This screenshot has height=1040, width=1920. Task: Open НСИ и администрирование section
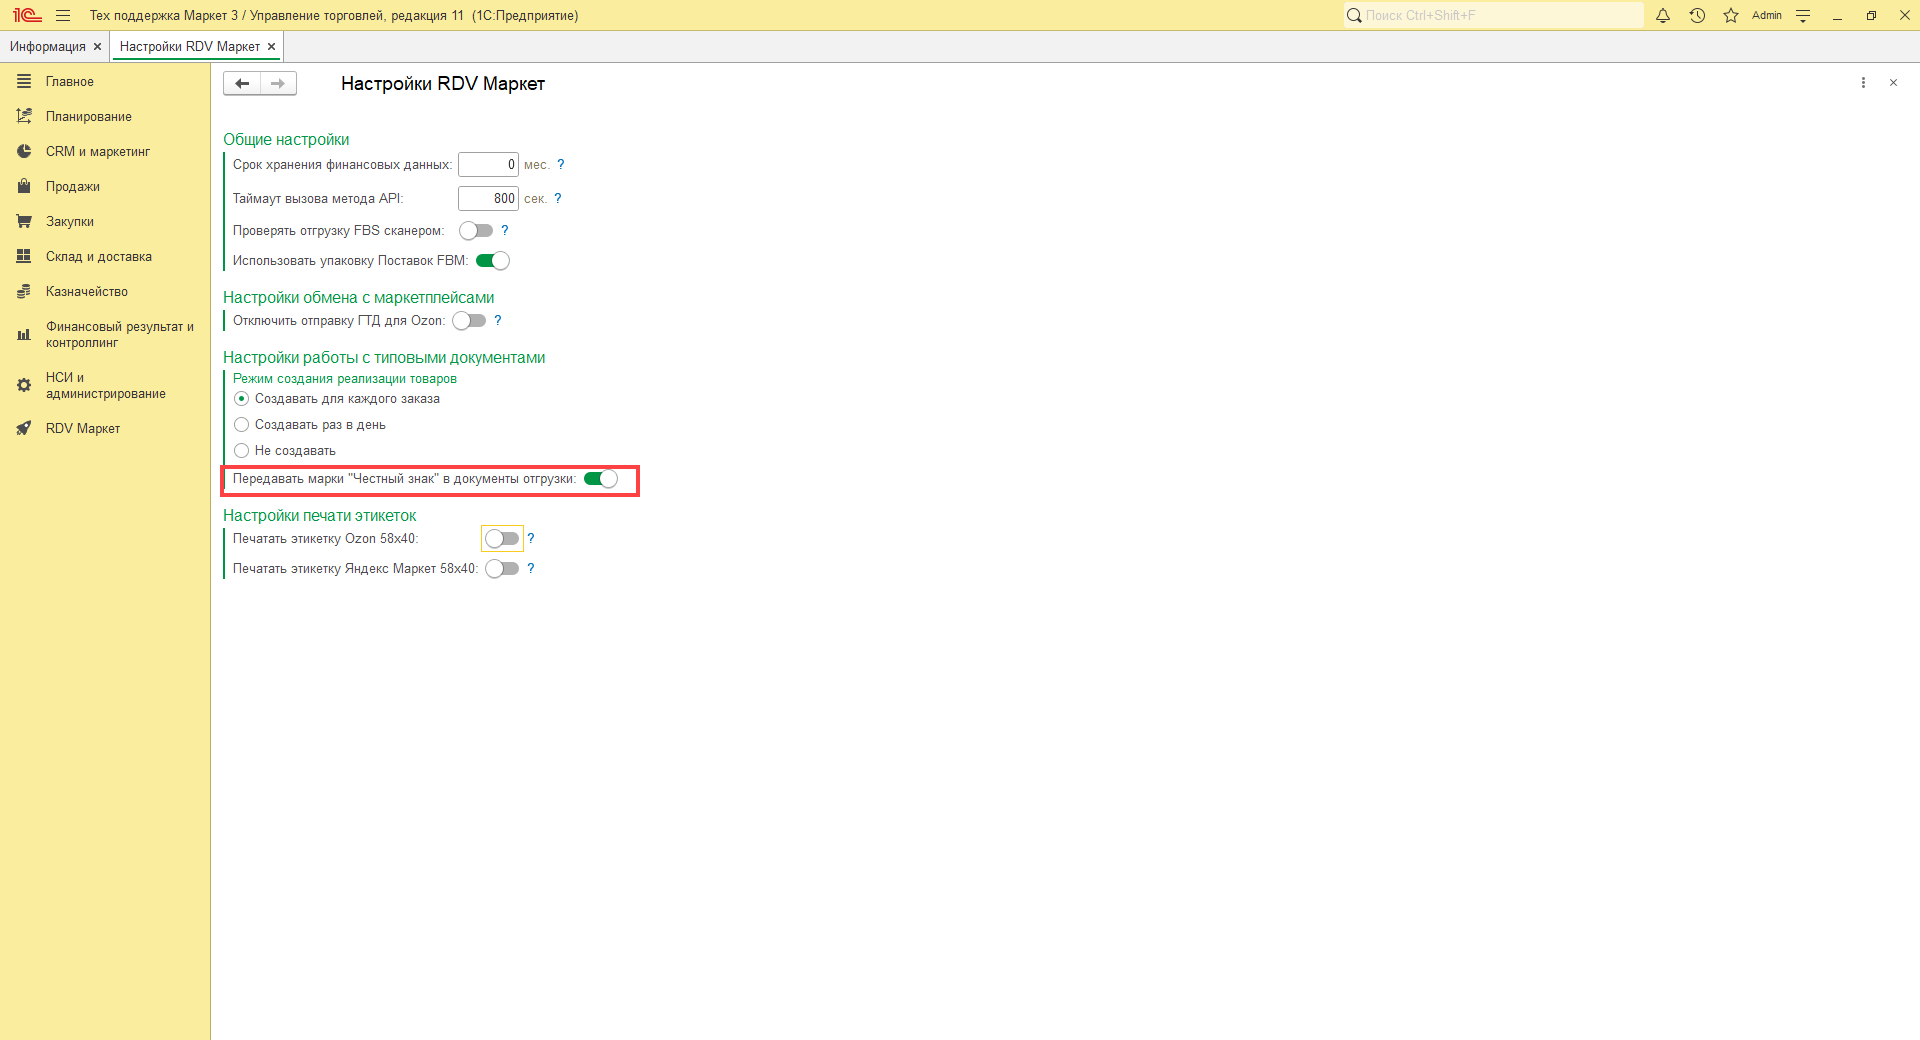tap(105, 385)
